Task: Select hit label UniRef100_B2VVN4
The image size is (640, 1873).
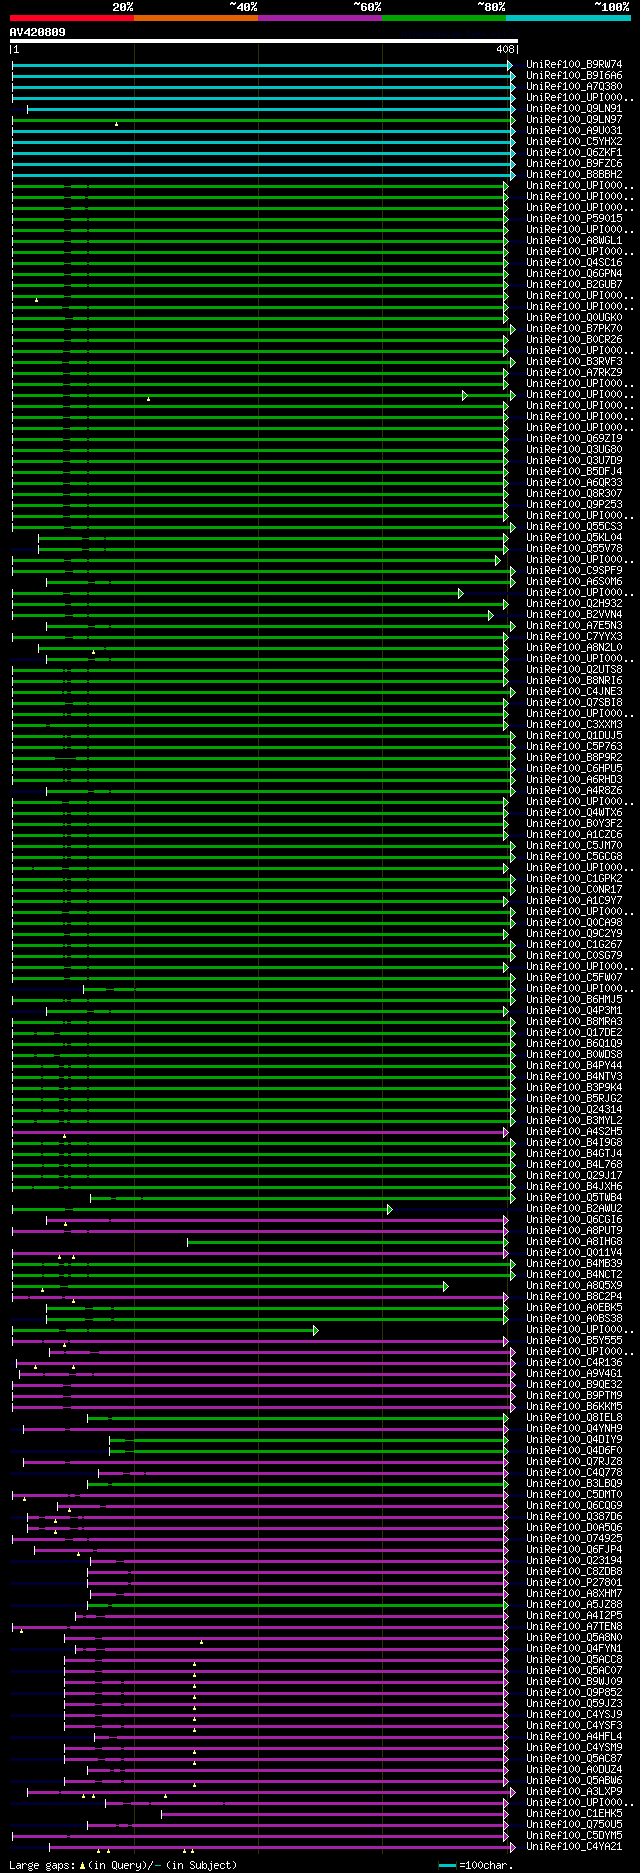Action: point(574,615)
